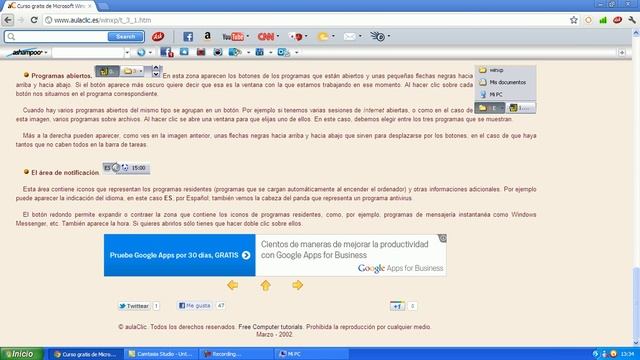This screenshot has height=360, width=640.
Task: Open the wrench settings menu
Action: tap(632, 20)
